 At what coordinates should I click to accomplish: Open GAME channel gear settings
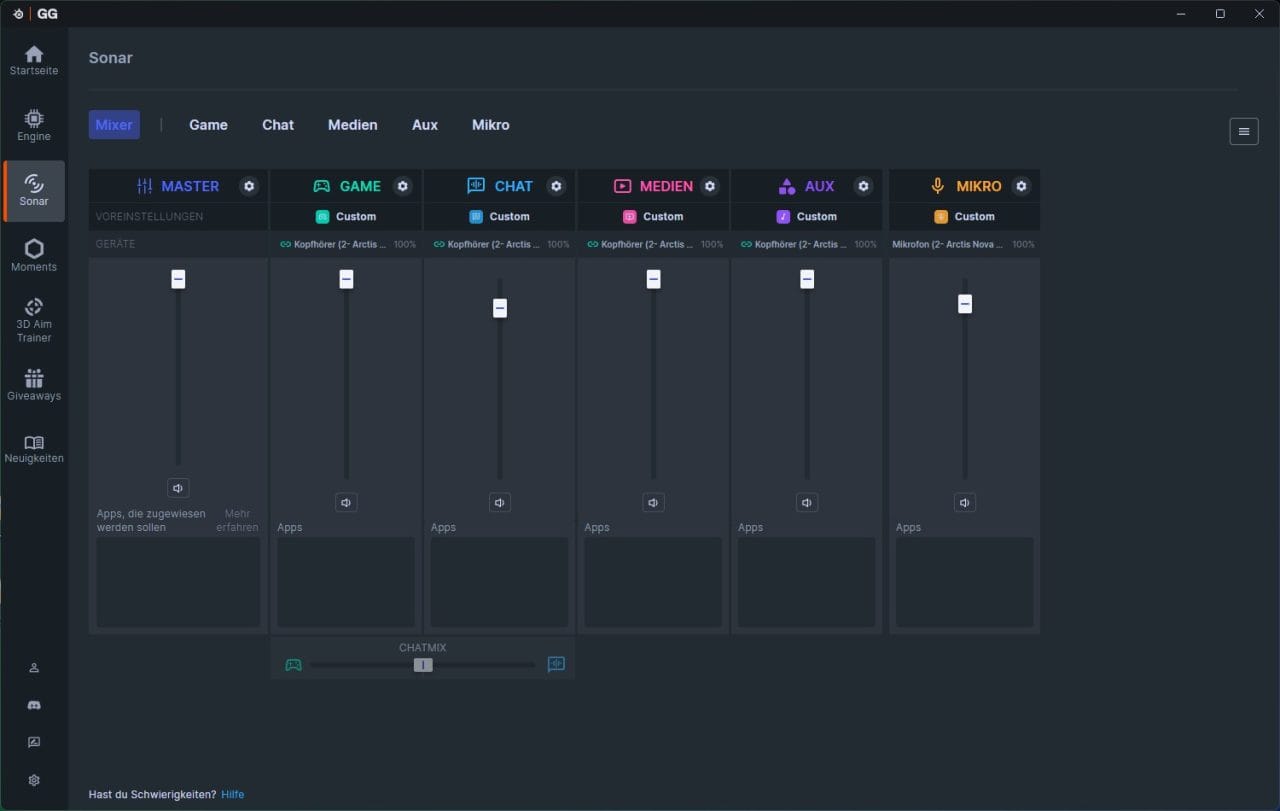click(403, 186)
